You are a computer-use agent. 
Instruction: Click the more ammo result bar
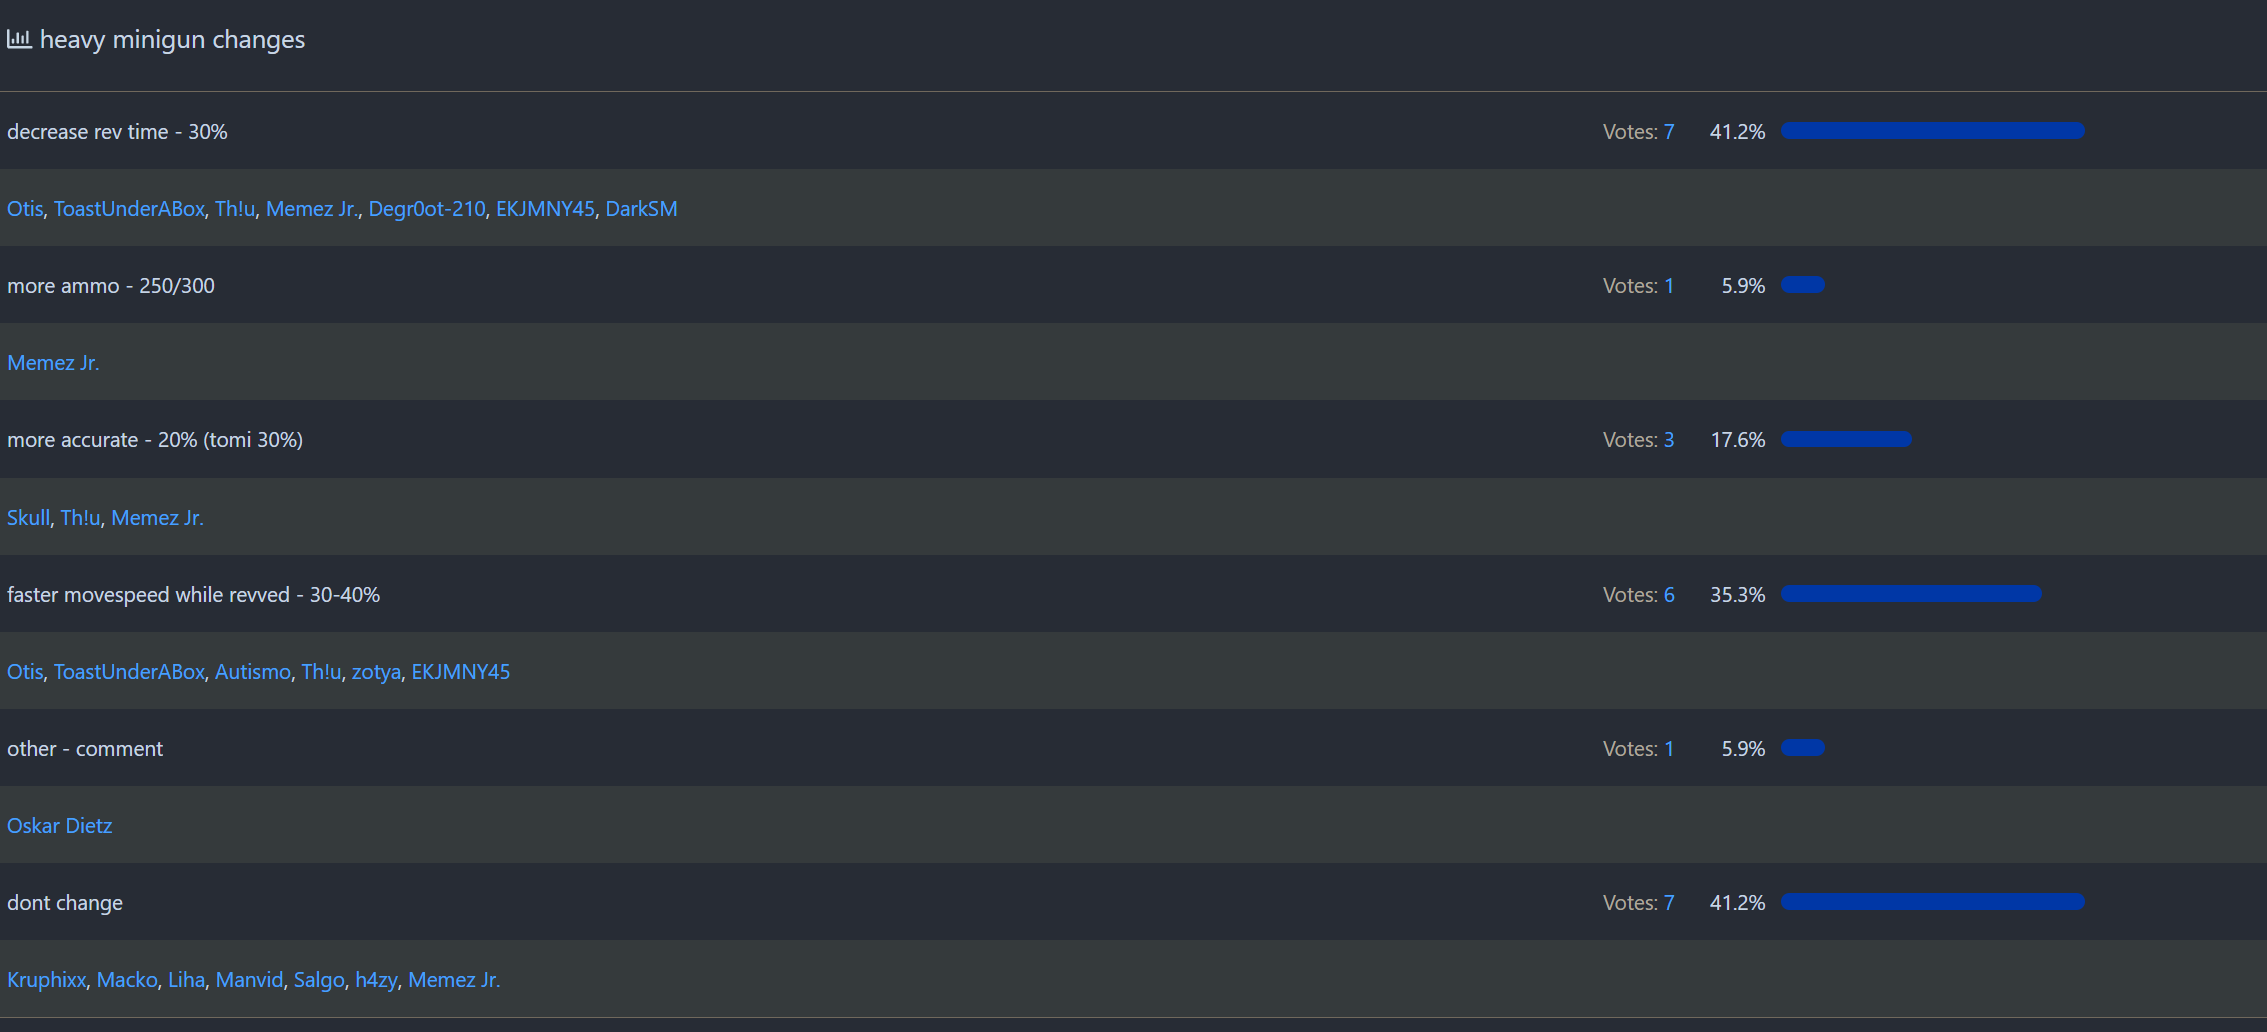click(x=1803, y=285)
